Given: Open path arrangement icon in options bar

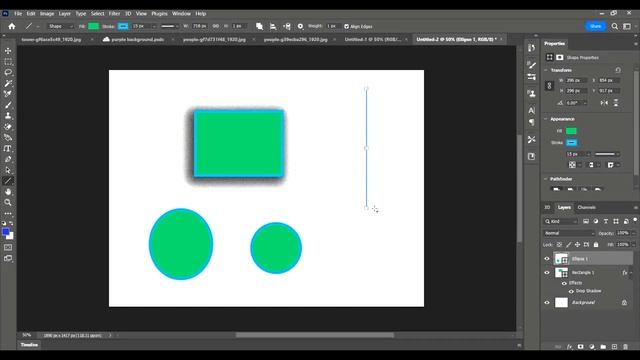Looking at the screenshot, I should [287, 26].
